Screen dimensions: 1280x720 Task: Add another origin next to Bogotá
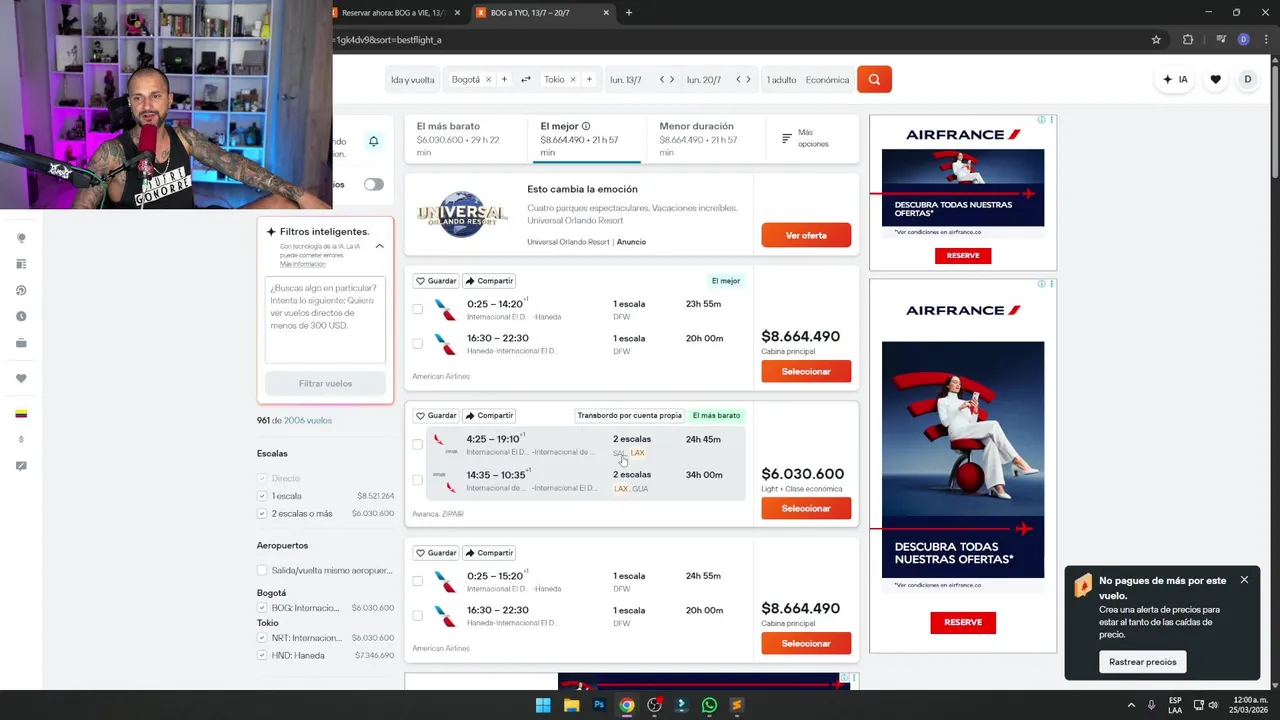504,80
